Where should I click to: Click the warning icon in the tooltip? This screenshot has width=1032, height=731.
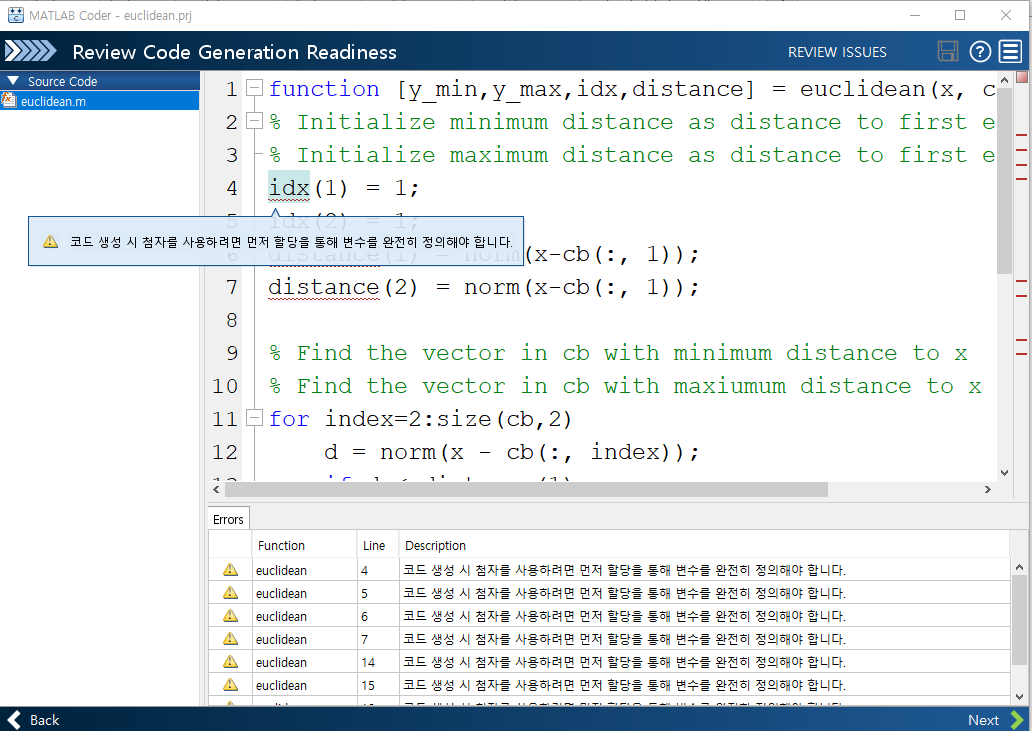click(x=51, y=241)
